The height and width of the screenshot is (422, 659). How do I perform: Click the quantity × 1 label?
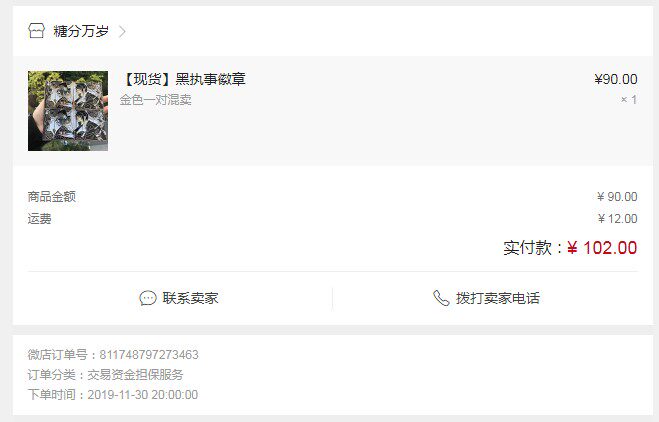629,100
